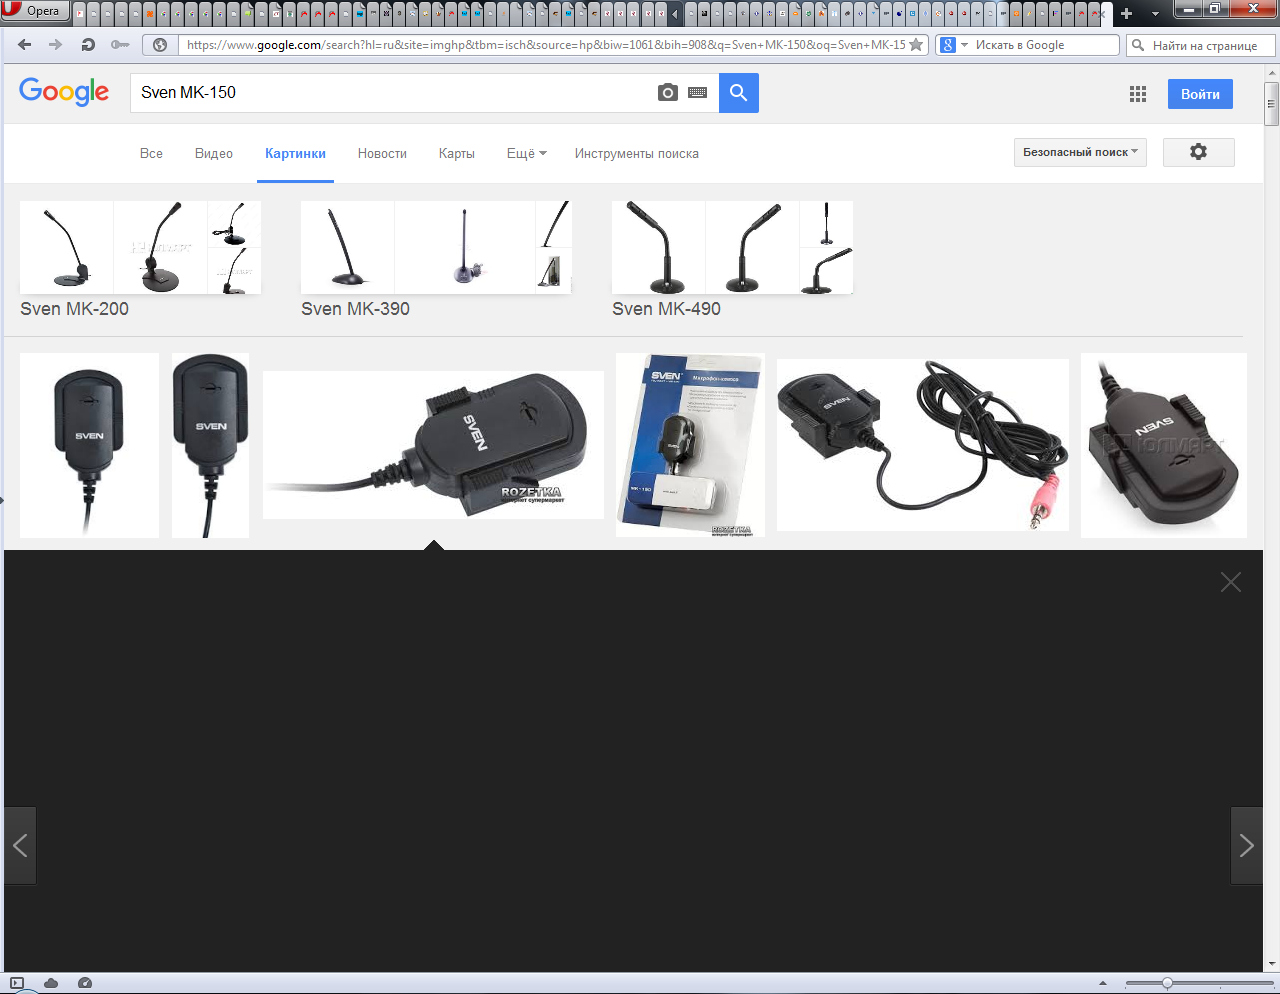Open second upright SVEN microphone image result
Screen dimensions: 1280x994
tap(210, 445)
